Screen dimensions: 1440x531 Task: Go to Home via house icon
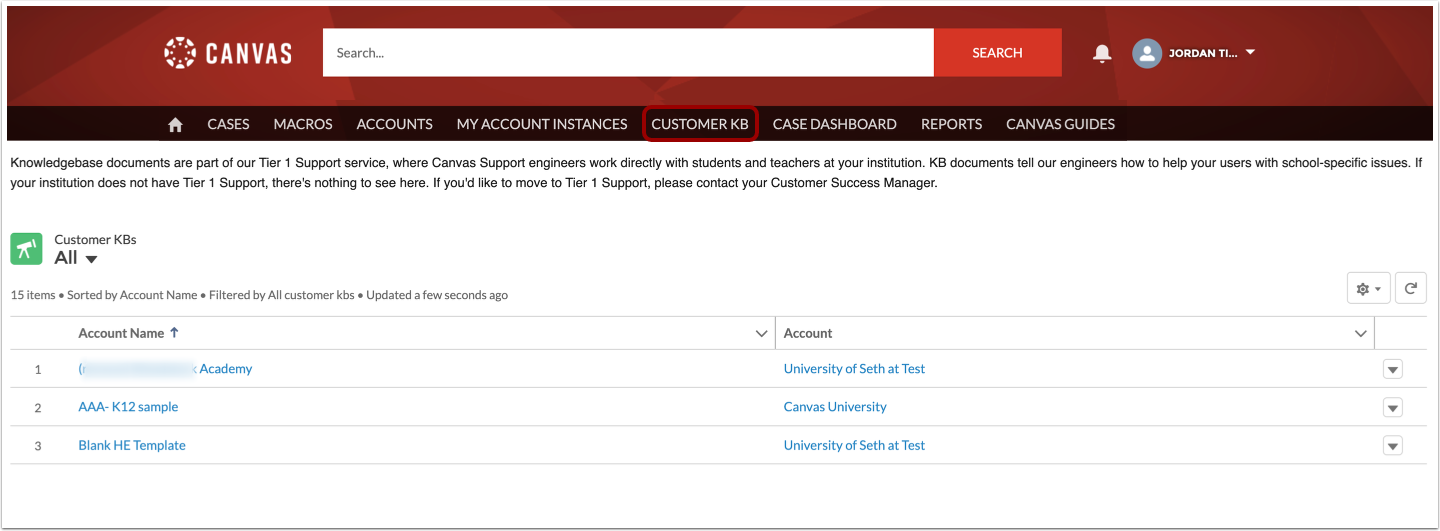pos(175,125)
